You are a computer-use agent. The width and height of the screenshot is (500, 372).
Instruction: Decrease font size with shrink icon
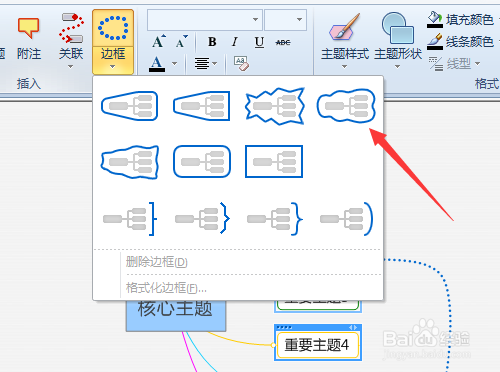[x=182, y=41]
